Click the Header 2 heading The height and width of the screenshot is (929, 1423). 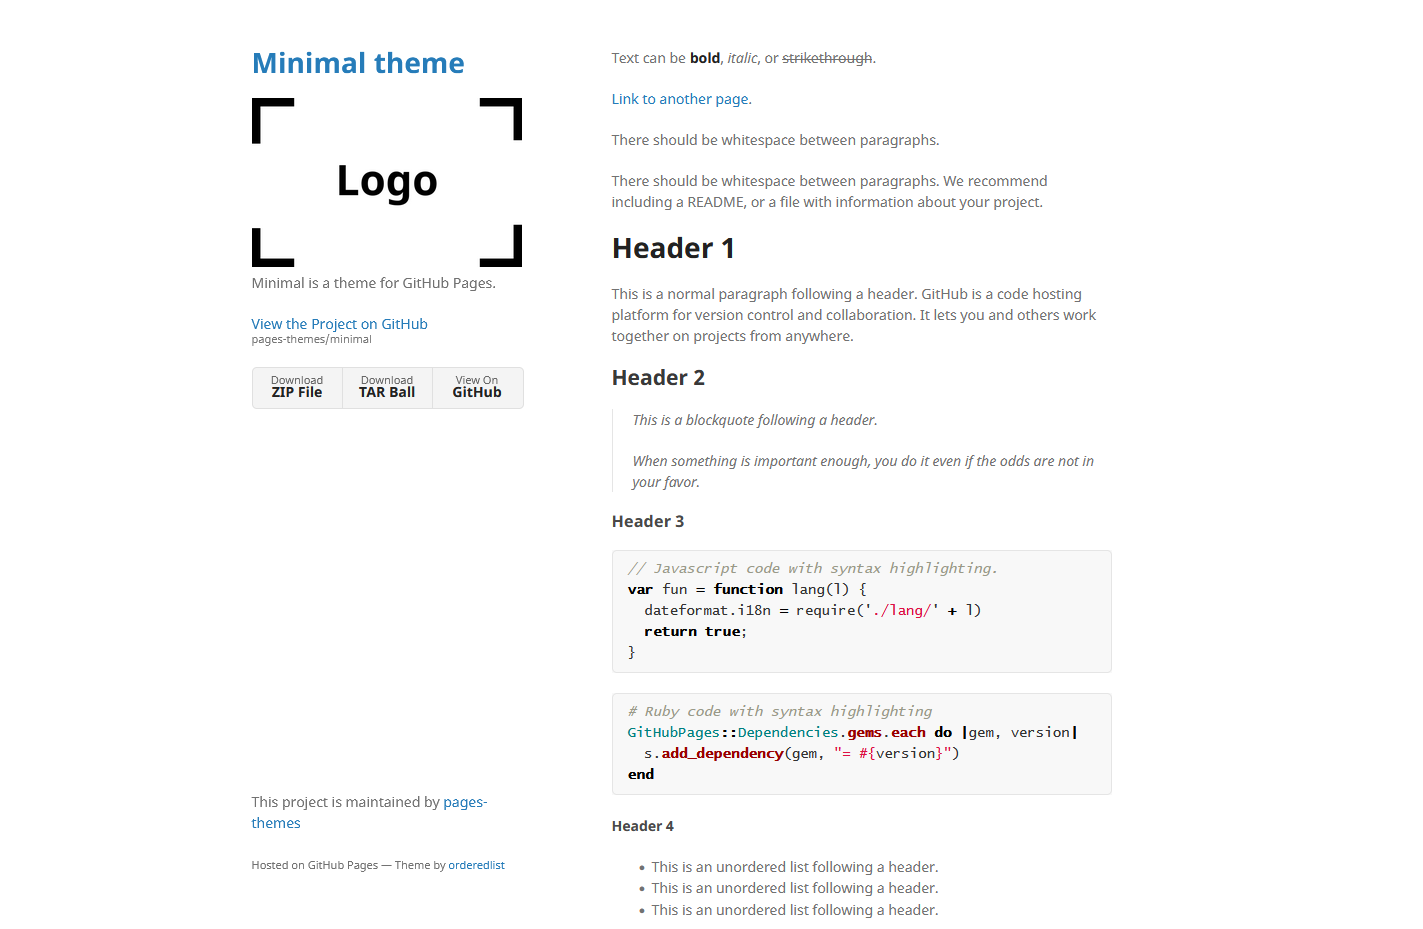coord(658,378)
